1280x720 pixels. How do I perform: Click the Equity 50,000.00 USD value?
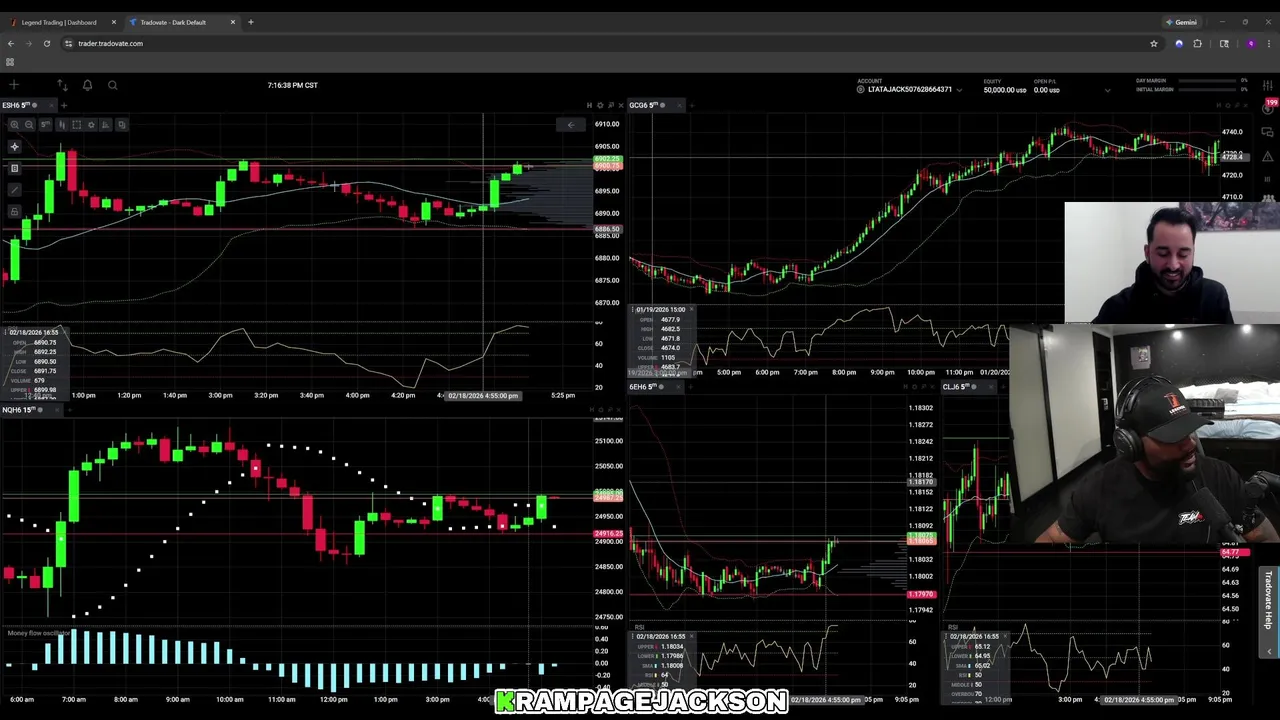1005,90
